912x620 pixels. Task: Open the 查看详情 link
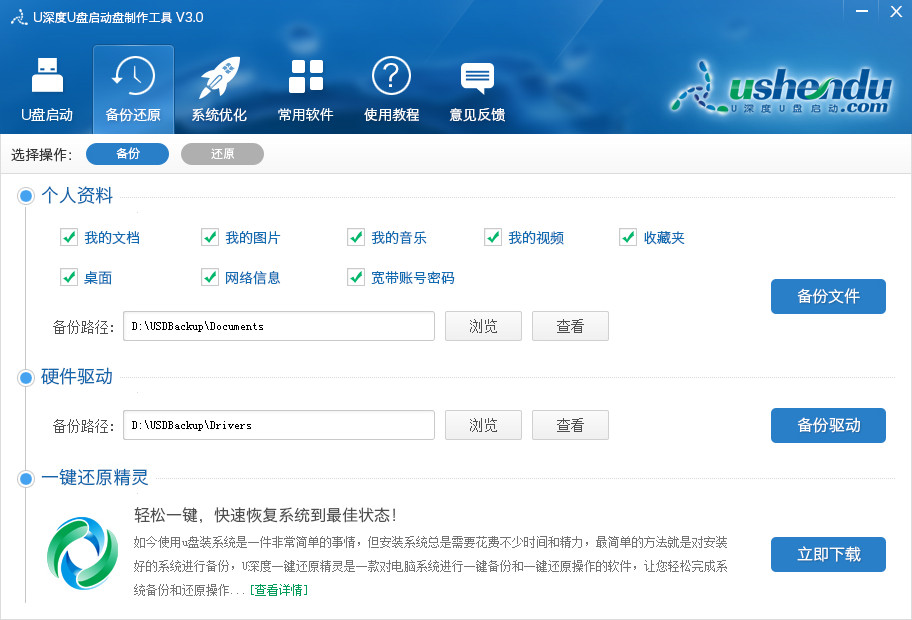coord(279,590)
